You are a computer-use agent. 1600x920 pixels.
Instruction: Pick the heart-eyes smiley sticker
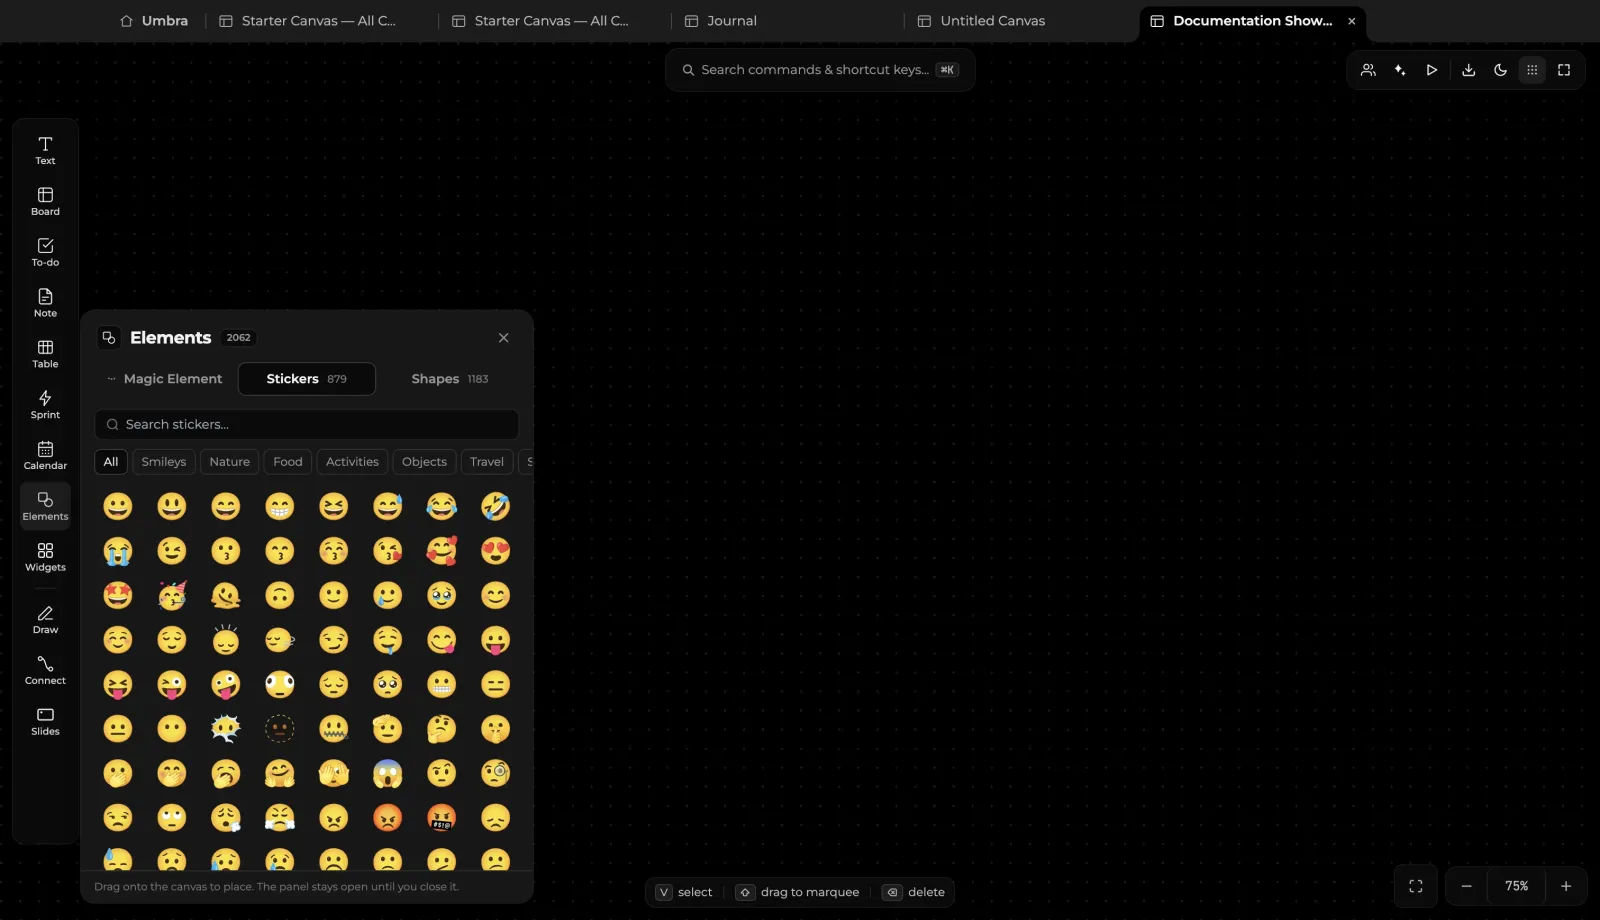[495, 551]
